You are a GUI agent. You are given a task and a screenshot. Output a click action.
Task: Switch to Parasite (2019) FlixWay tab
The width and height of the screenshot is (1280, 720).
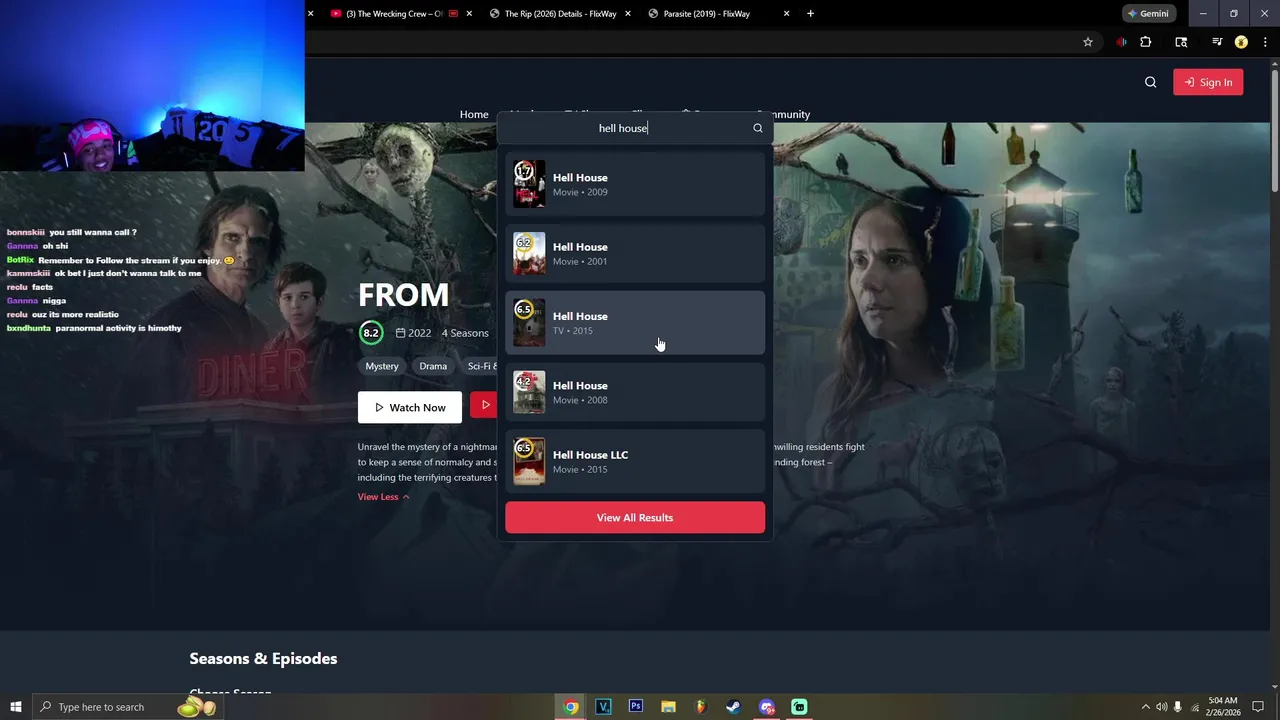pyautogui.click(x=706, y=14)
